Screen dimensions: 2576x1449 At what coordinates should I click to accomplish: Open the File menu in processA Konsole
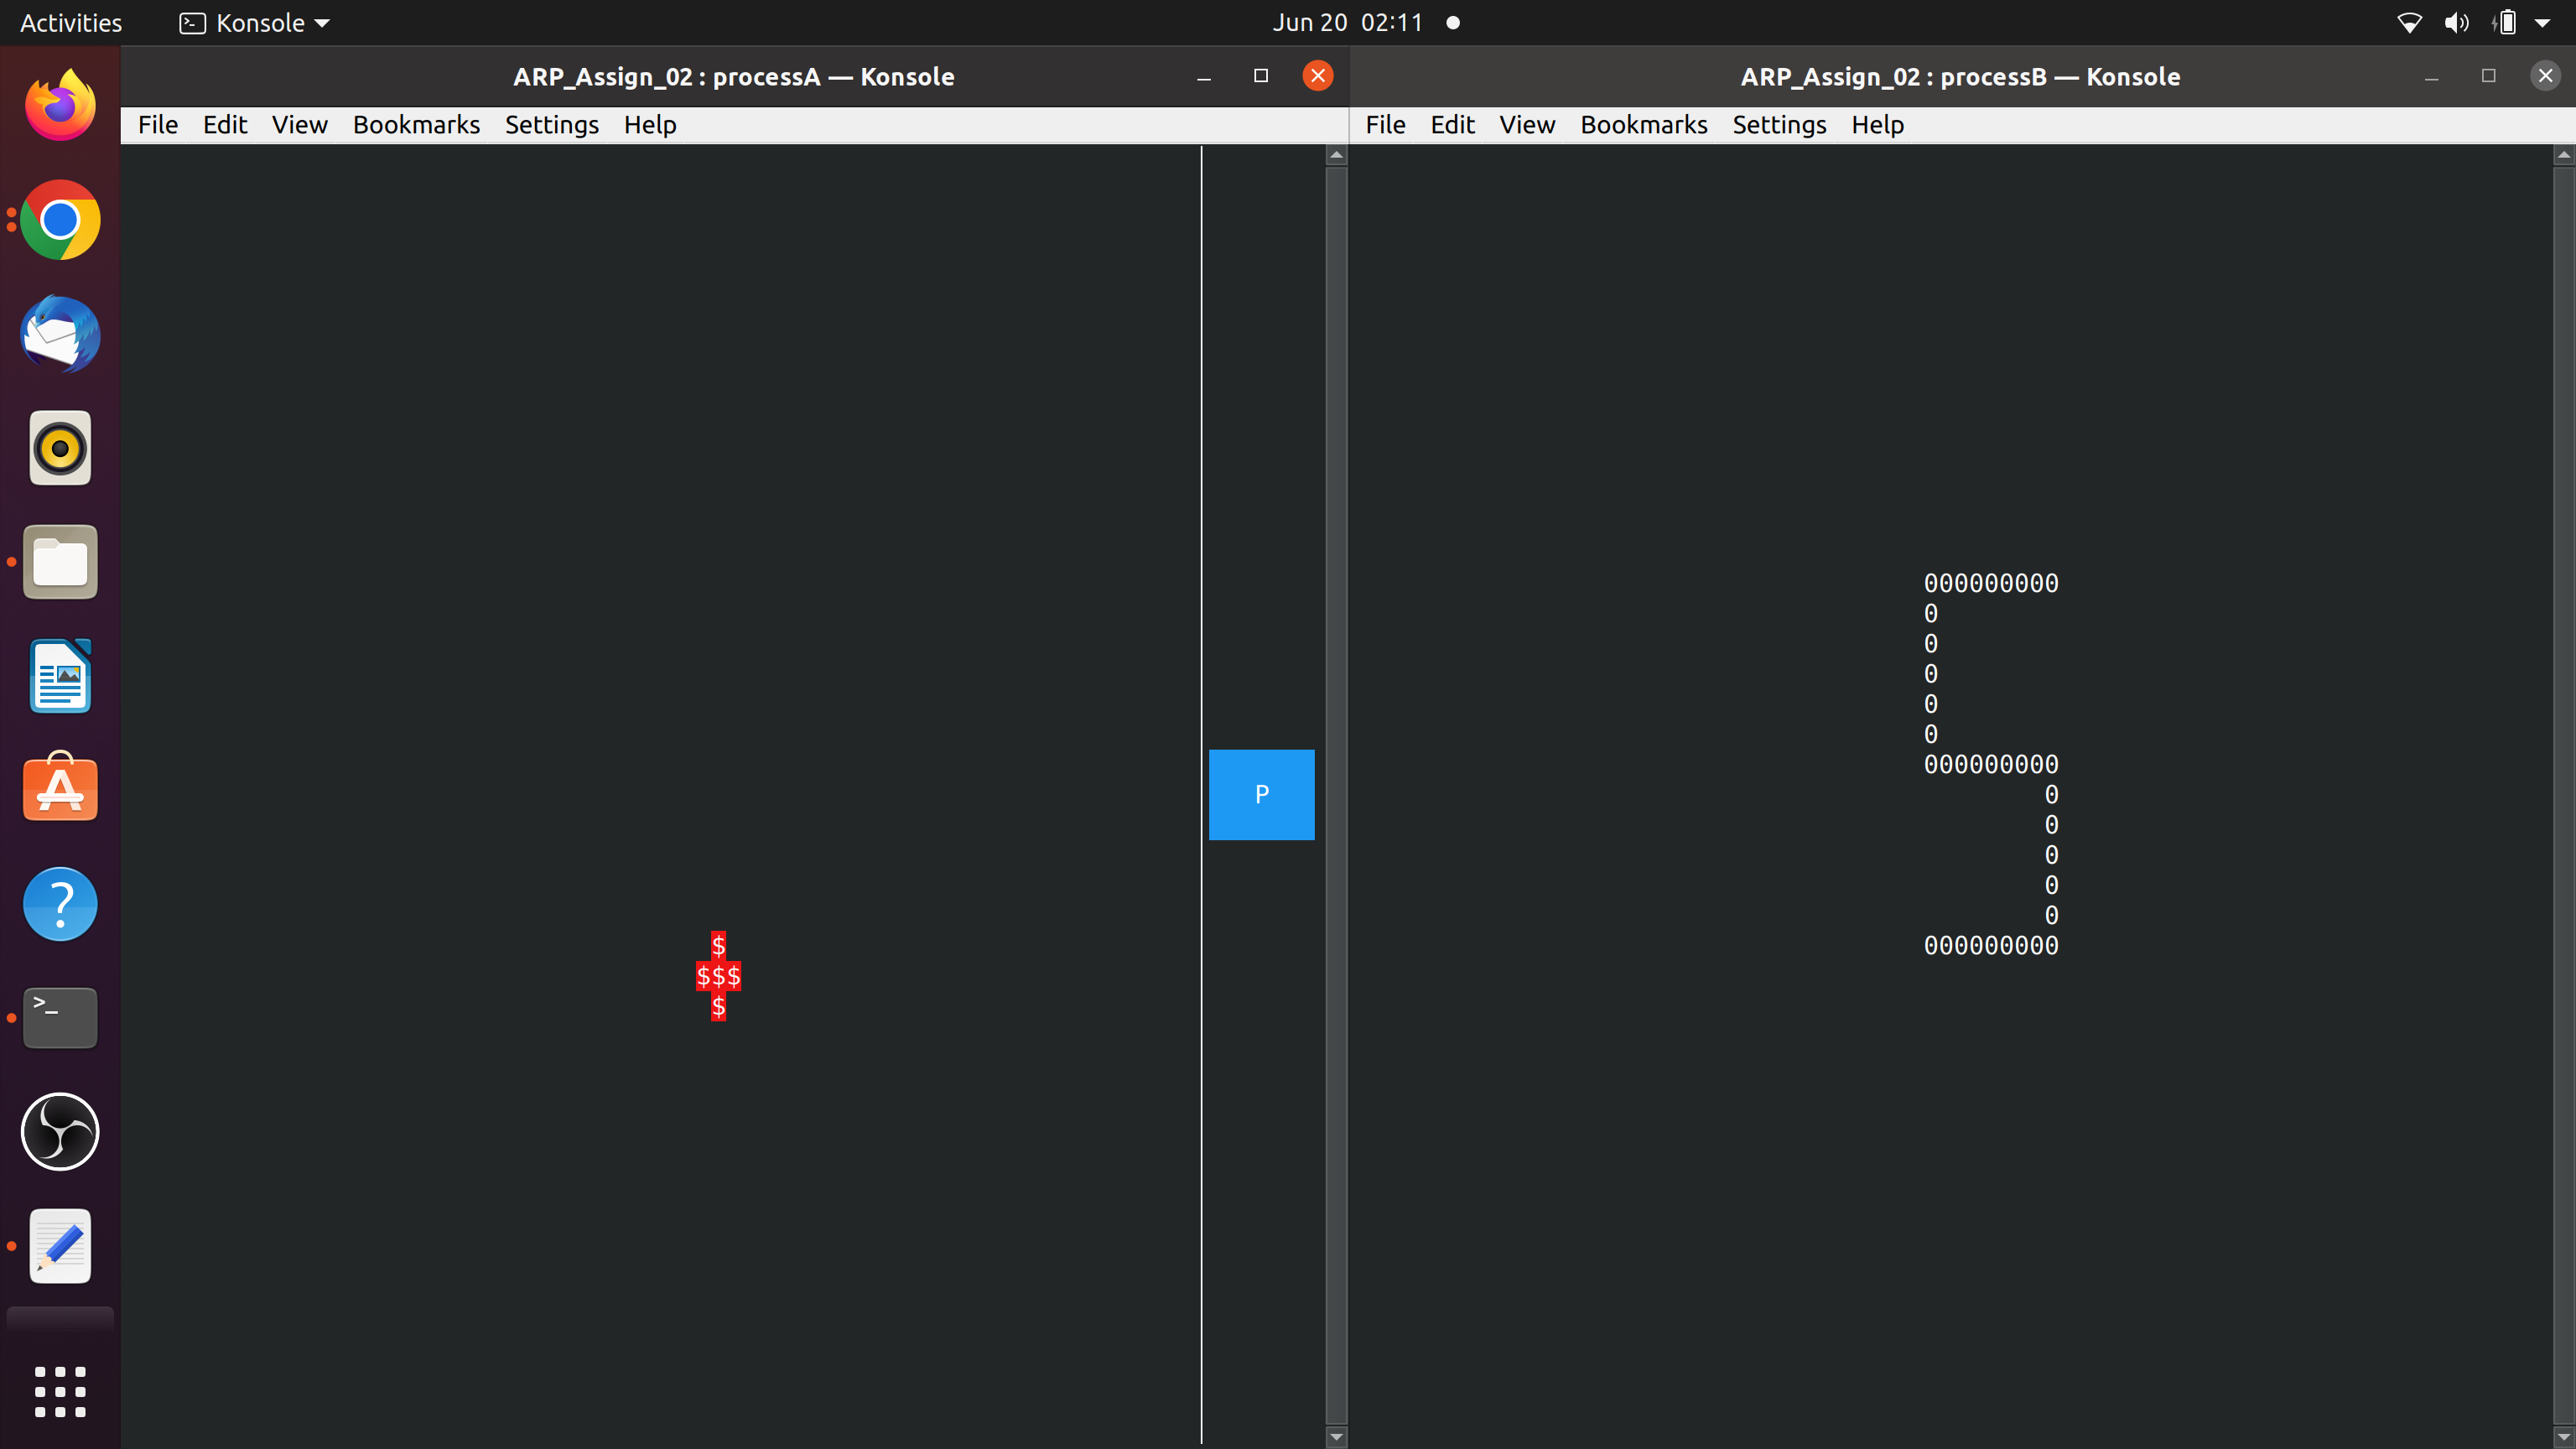157,124
